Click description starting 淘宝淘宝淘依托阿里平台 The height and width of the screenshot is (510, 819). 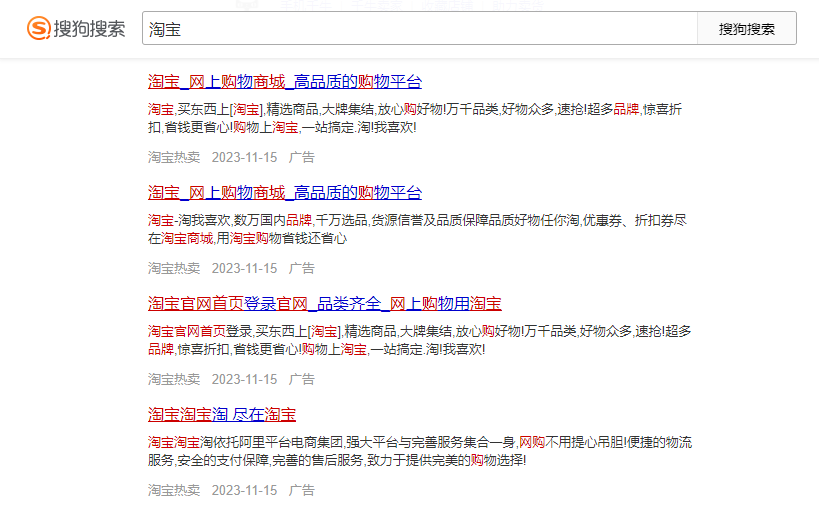click(x=419, y=451)
